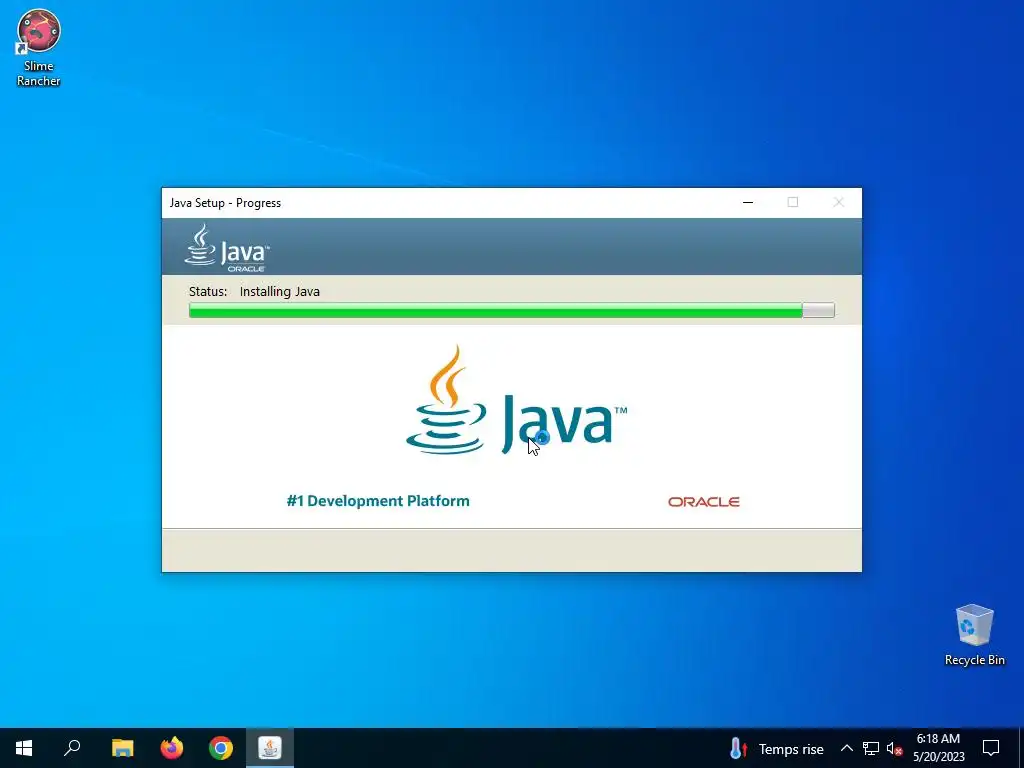The image size is (1024, 768).
Task: Click Show Desktop sliver at taskbar end
Action: 1021,748
